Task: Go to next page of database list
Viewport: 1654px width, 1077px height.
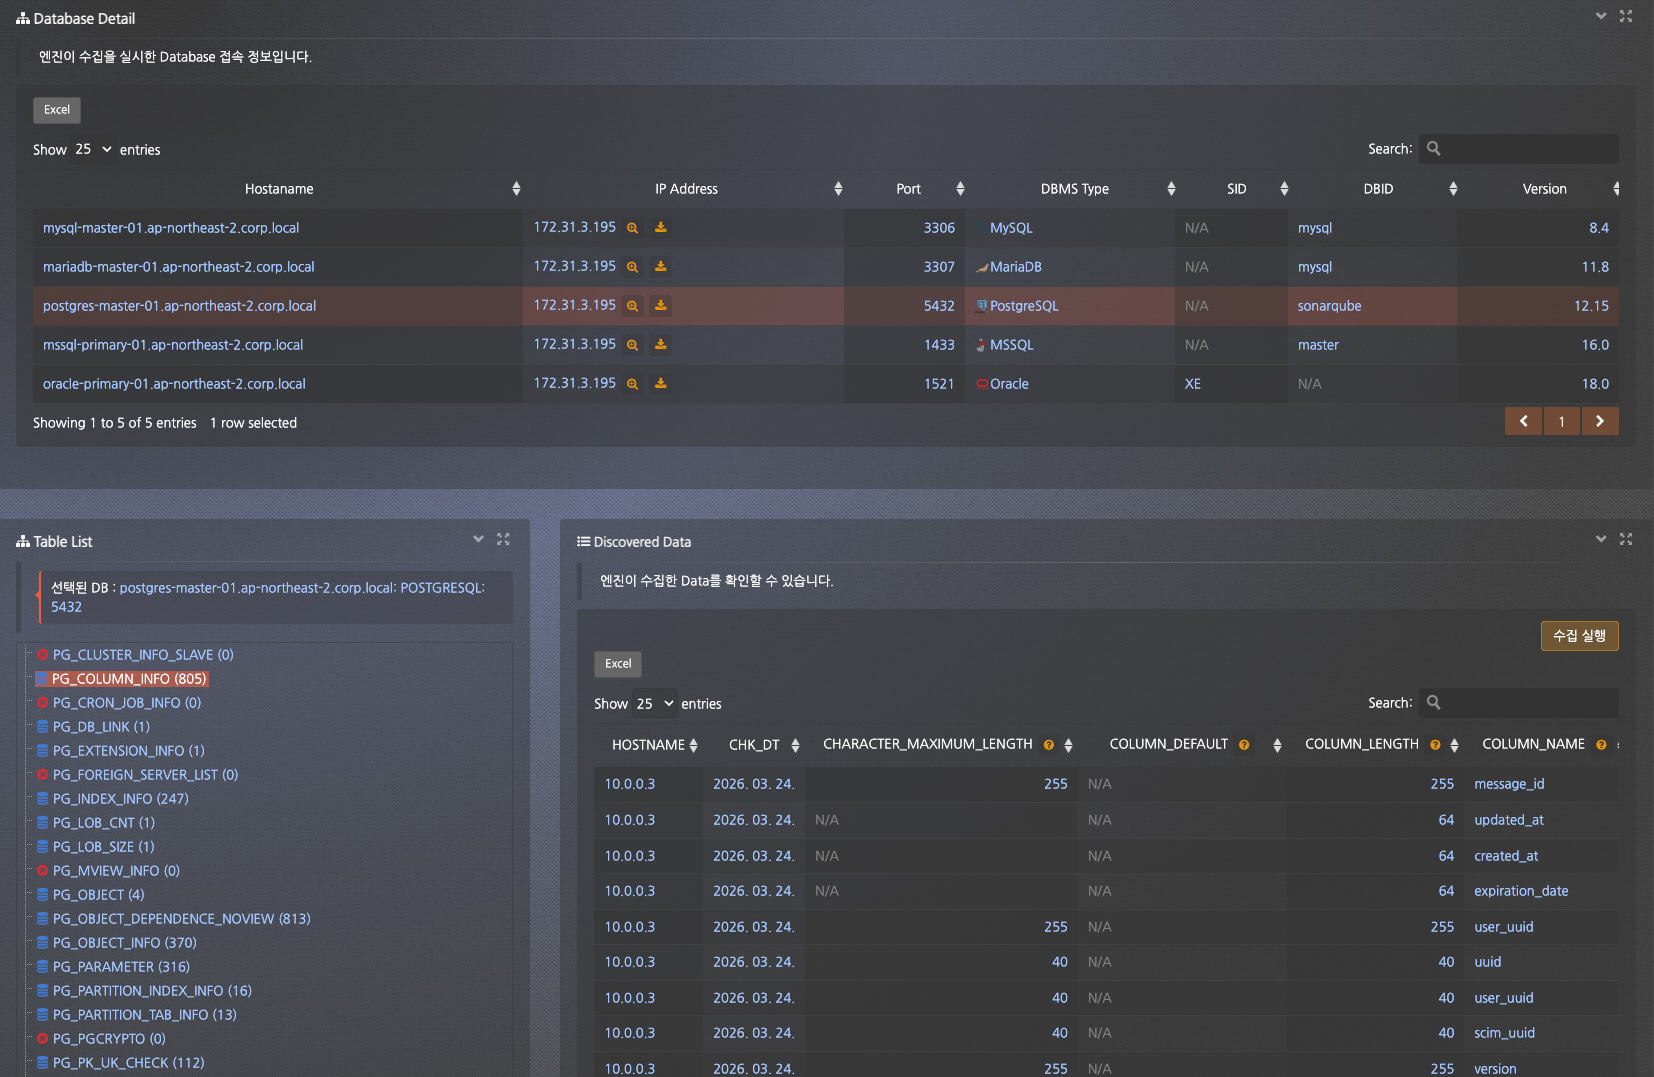Action: click(x=1600, y=422)
